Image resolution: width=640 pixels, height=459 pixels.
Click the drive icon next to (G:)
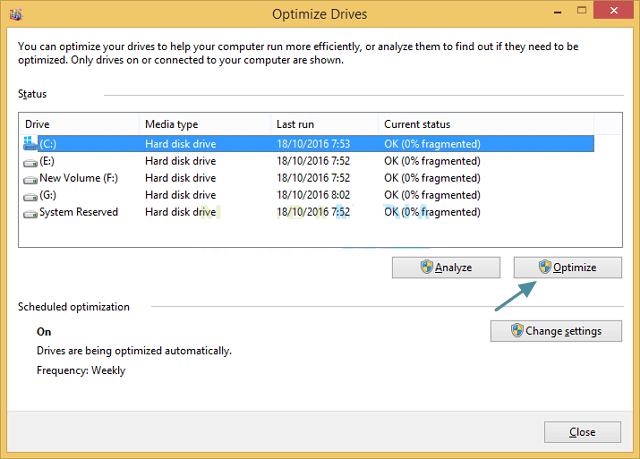click(30, 197)
